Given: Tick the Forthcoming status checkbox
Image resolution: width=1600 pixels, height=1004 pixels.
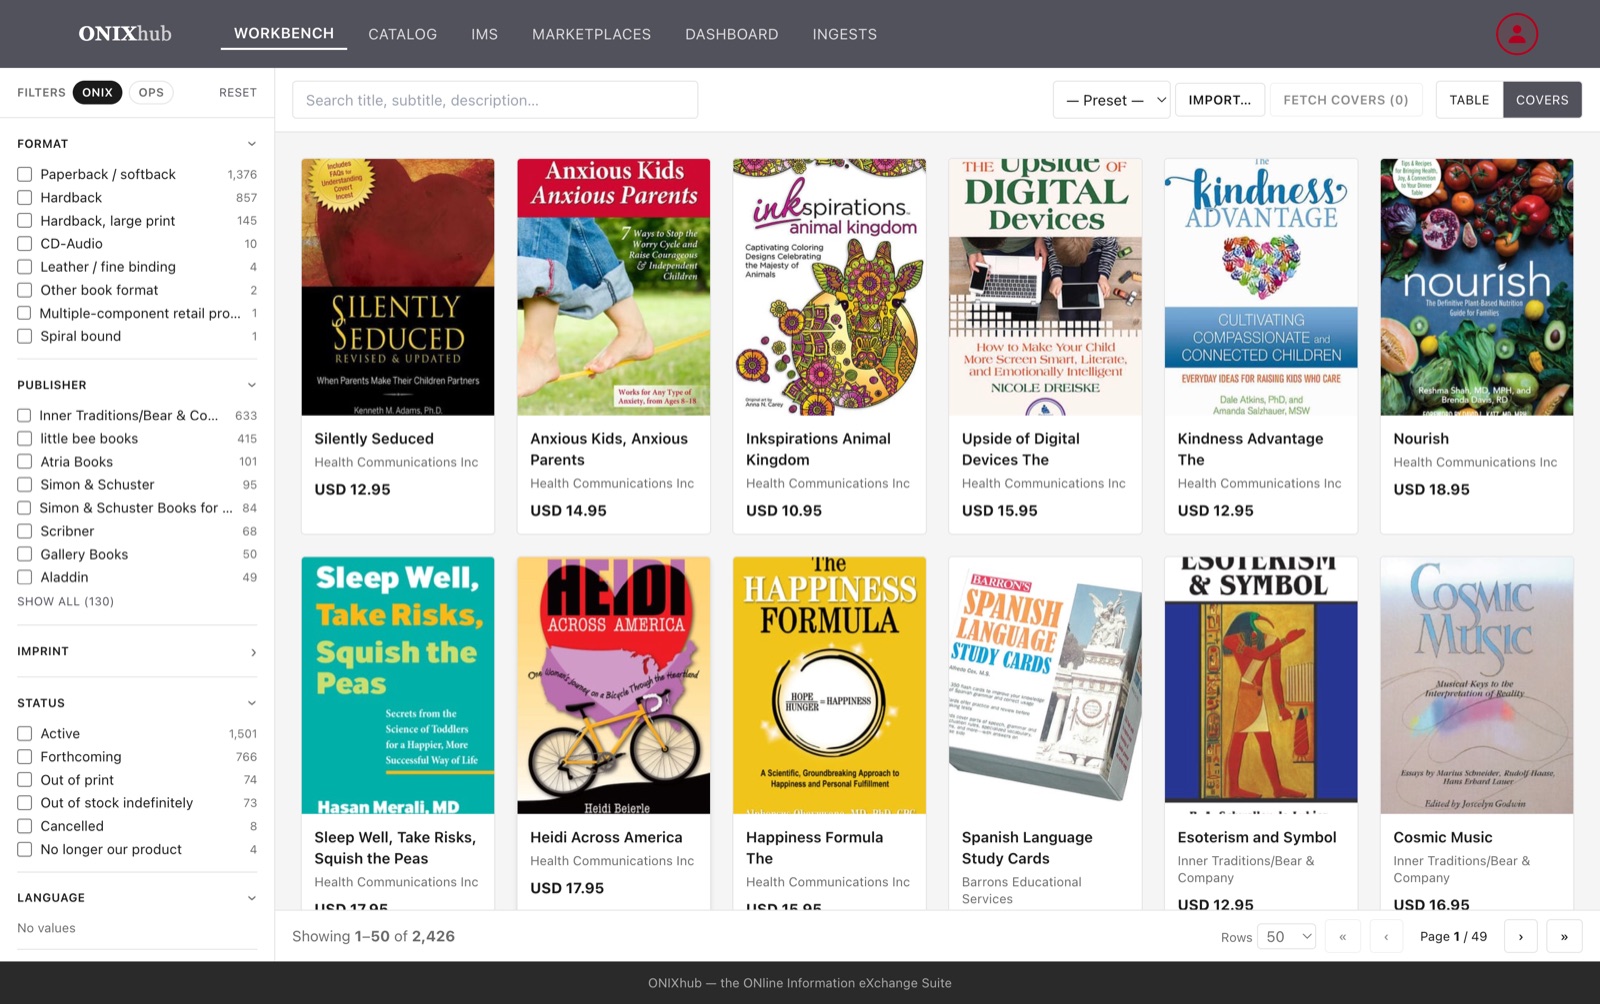Looking at the screenshot, I should coord(25,757).
